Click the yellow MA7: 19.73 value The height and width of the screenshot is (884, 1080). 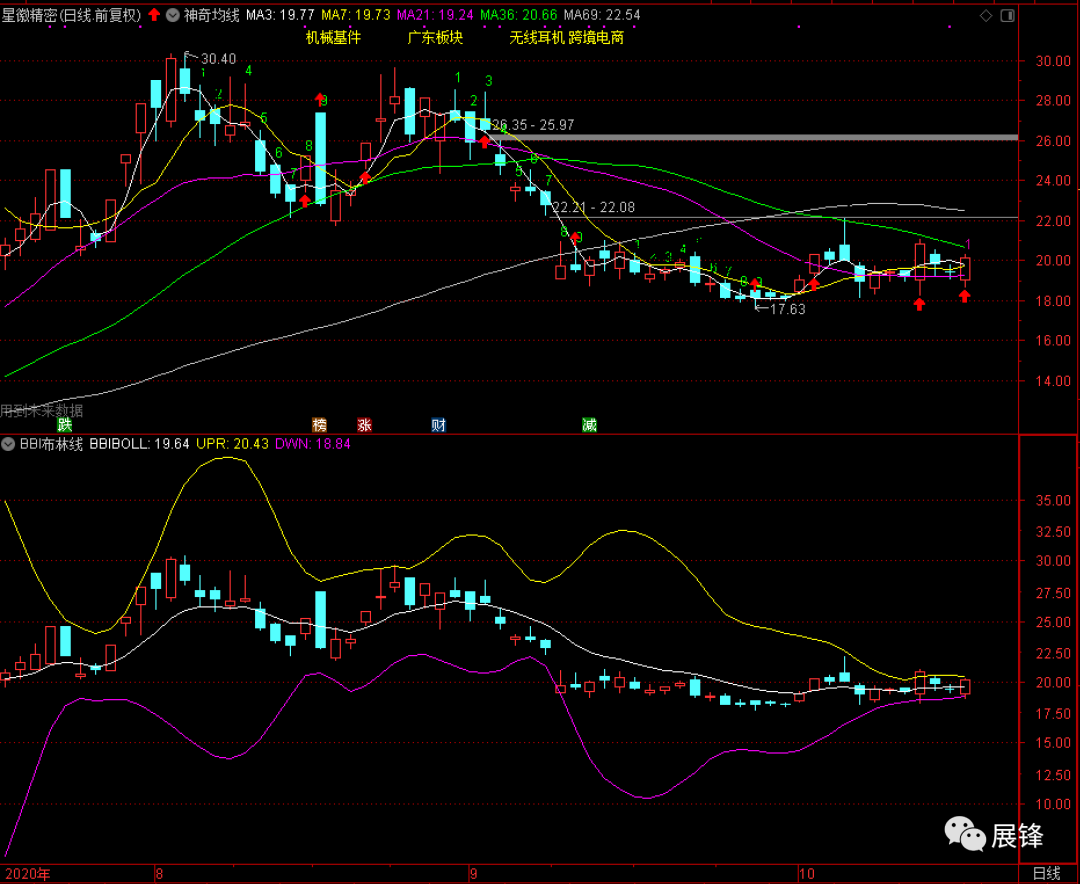[355, 15]
